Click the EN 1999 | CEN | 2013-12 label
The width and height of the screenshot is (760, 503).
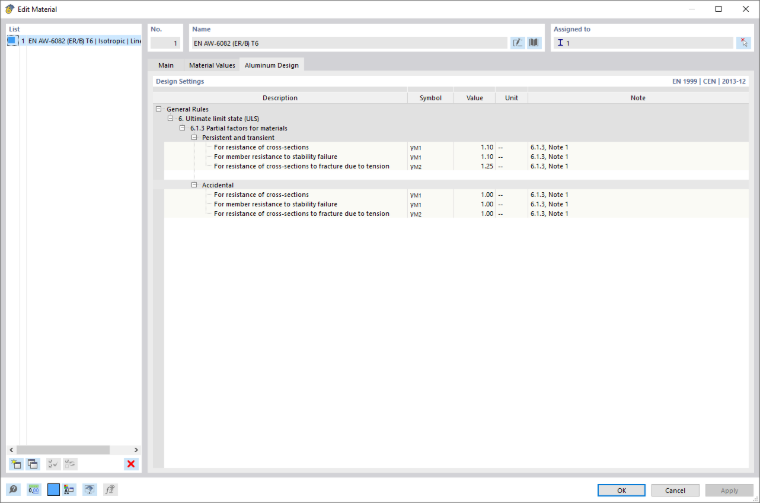(x=709, y=81)
